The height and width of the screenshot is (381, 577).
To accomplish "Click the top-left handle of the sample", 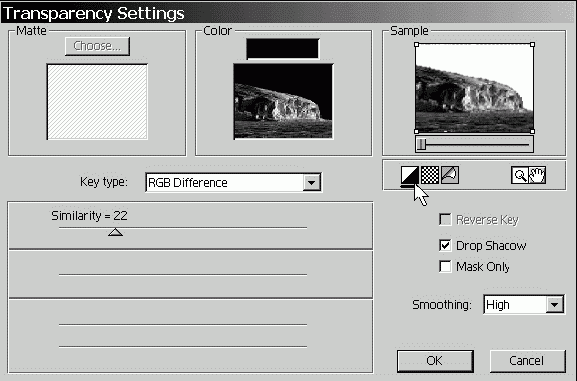I will pyautogui.click(x=417, y=45).
